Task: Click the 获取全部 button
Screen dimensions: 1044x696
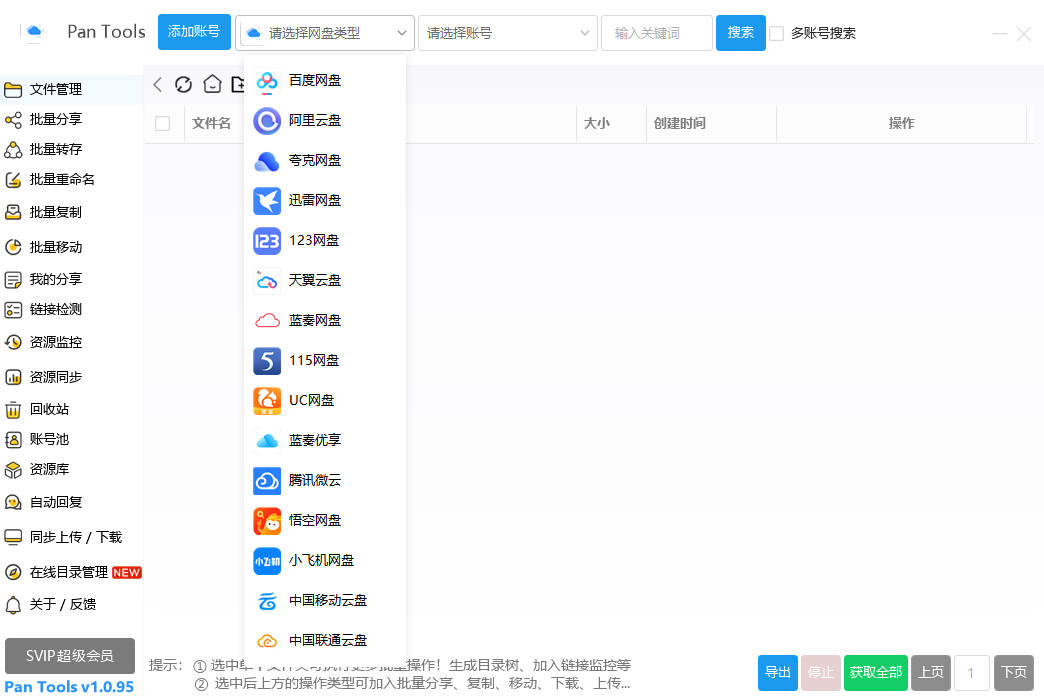Action: coord(875,672)
